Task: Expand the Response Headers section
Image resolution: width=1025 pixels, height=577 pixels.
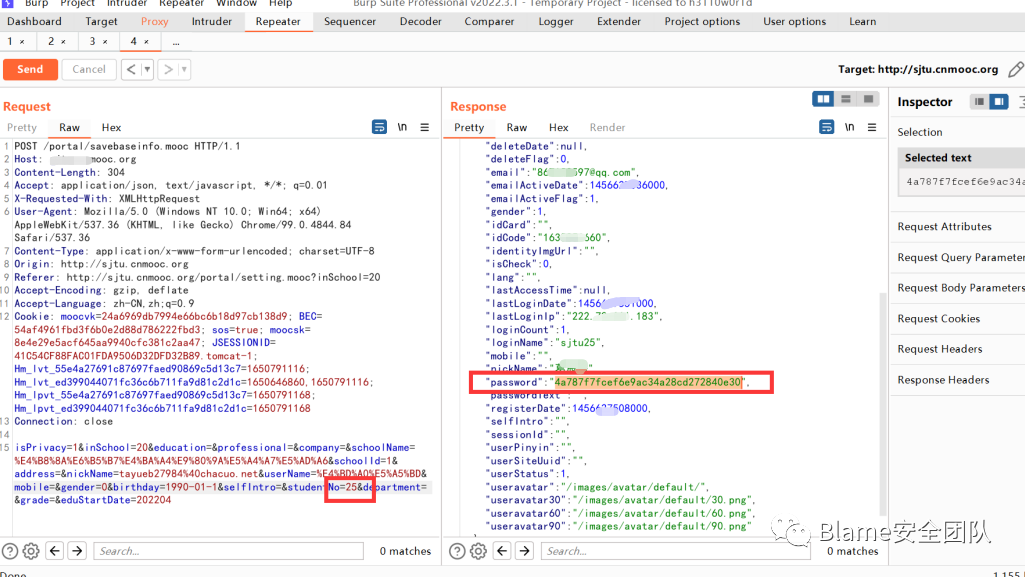Action: coord(942,380)
